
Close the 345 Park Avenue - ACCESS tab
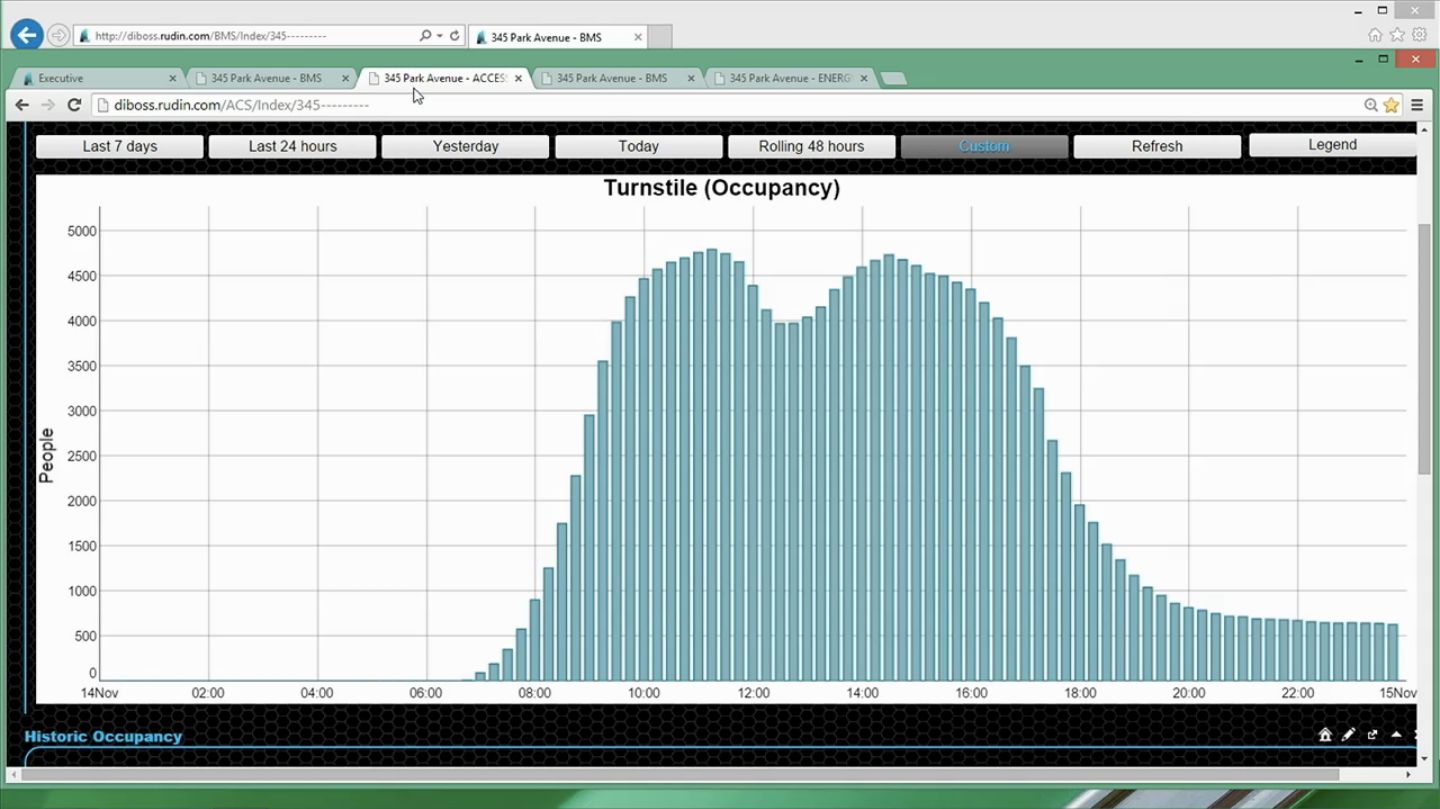518,78
